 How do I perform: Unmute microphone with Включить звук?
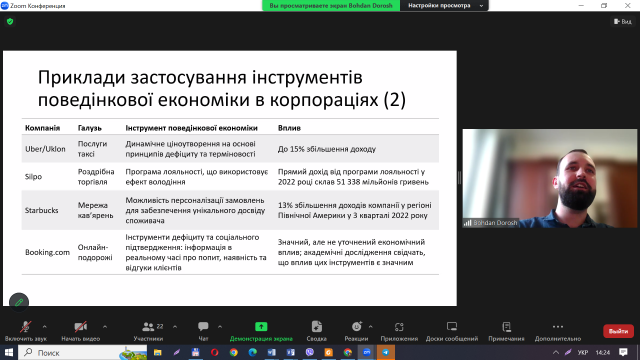click(x=25, y=331)
